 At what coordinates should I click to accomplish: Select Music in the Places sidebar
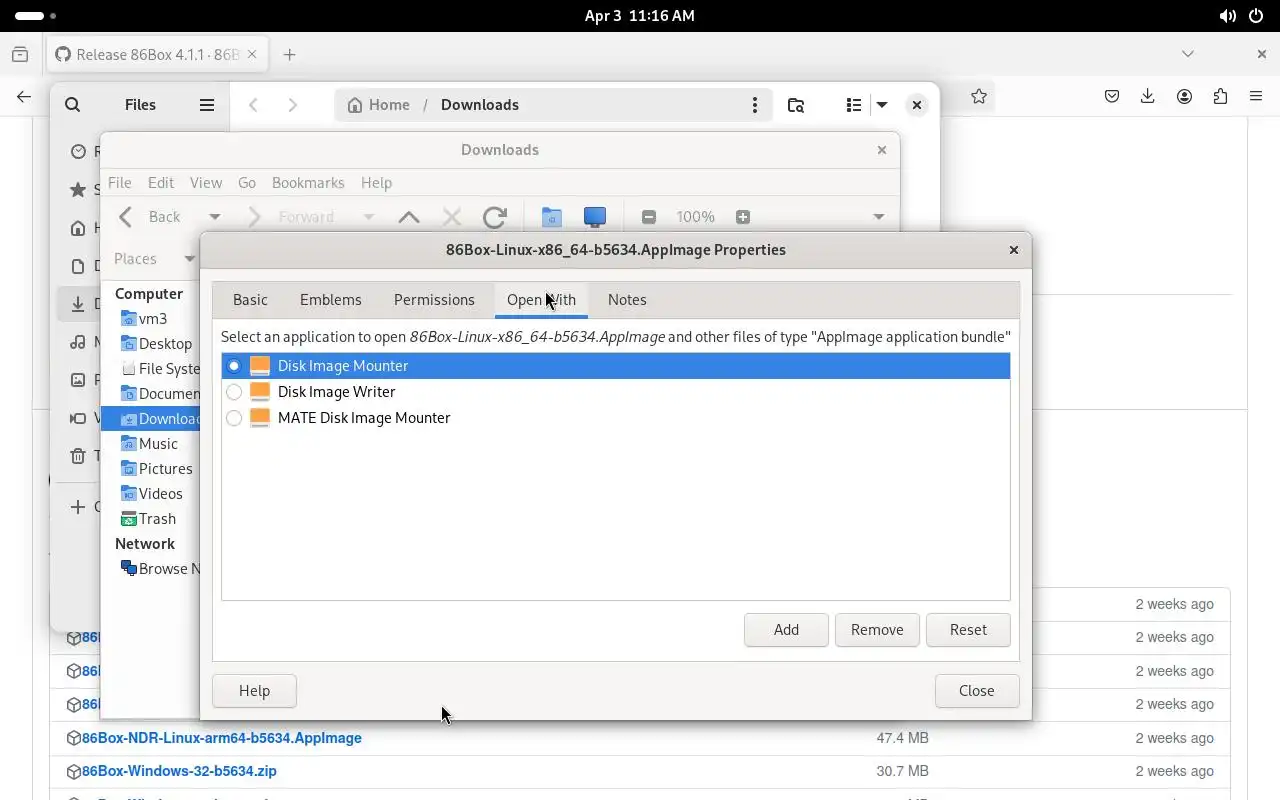[x=158, y=444]
